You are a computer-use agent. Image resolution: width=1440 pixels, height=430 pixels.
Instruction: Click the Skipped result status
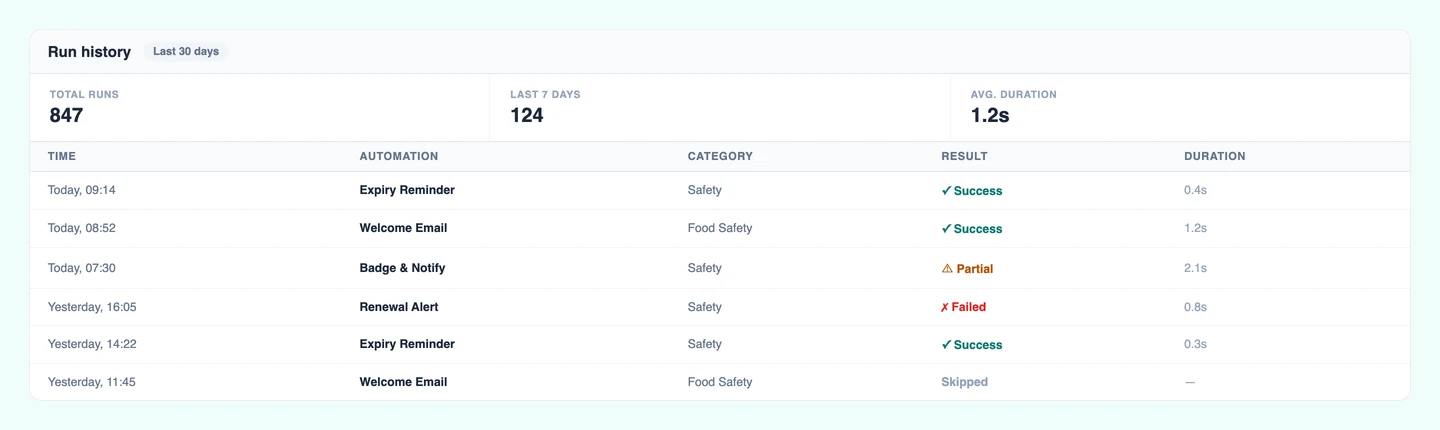964,382
